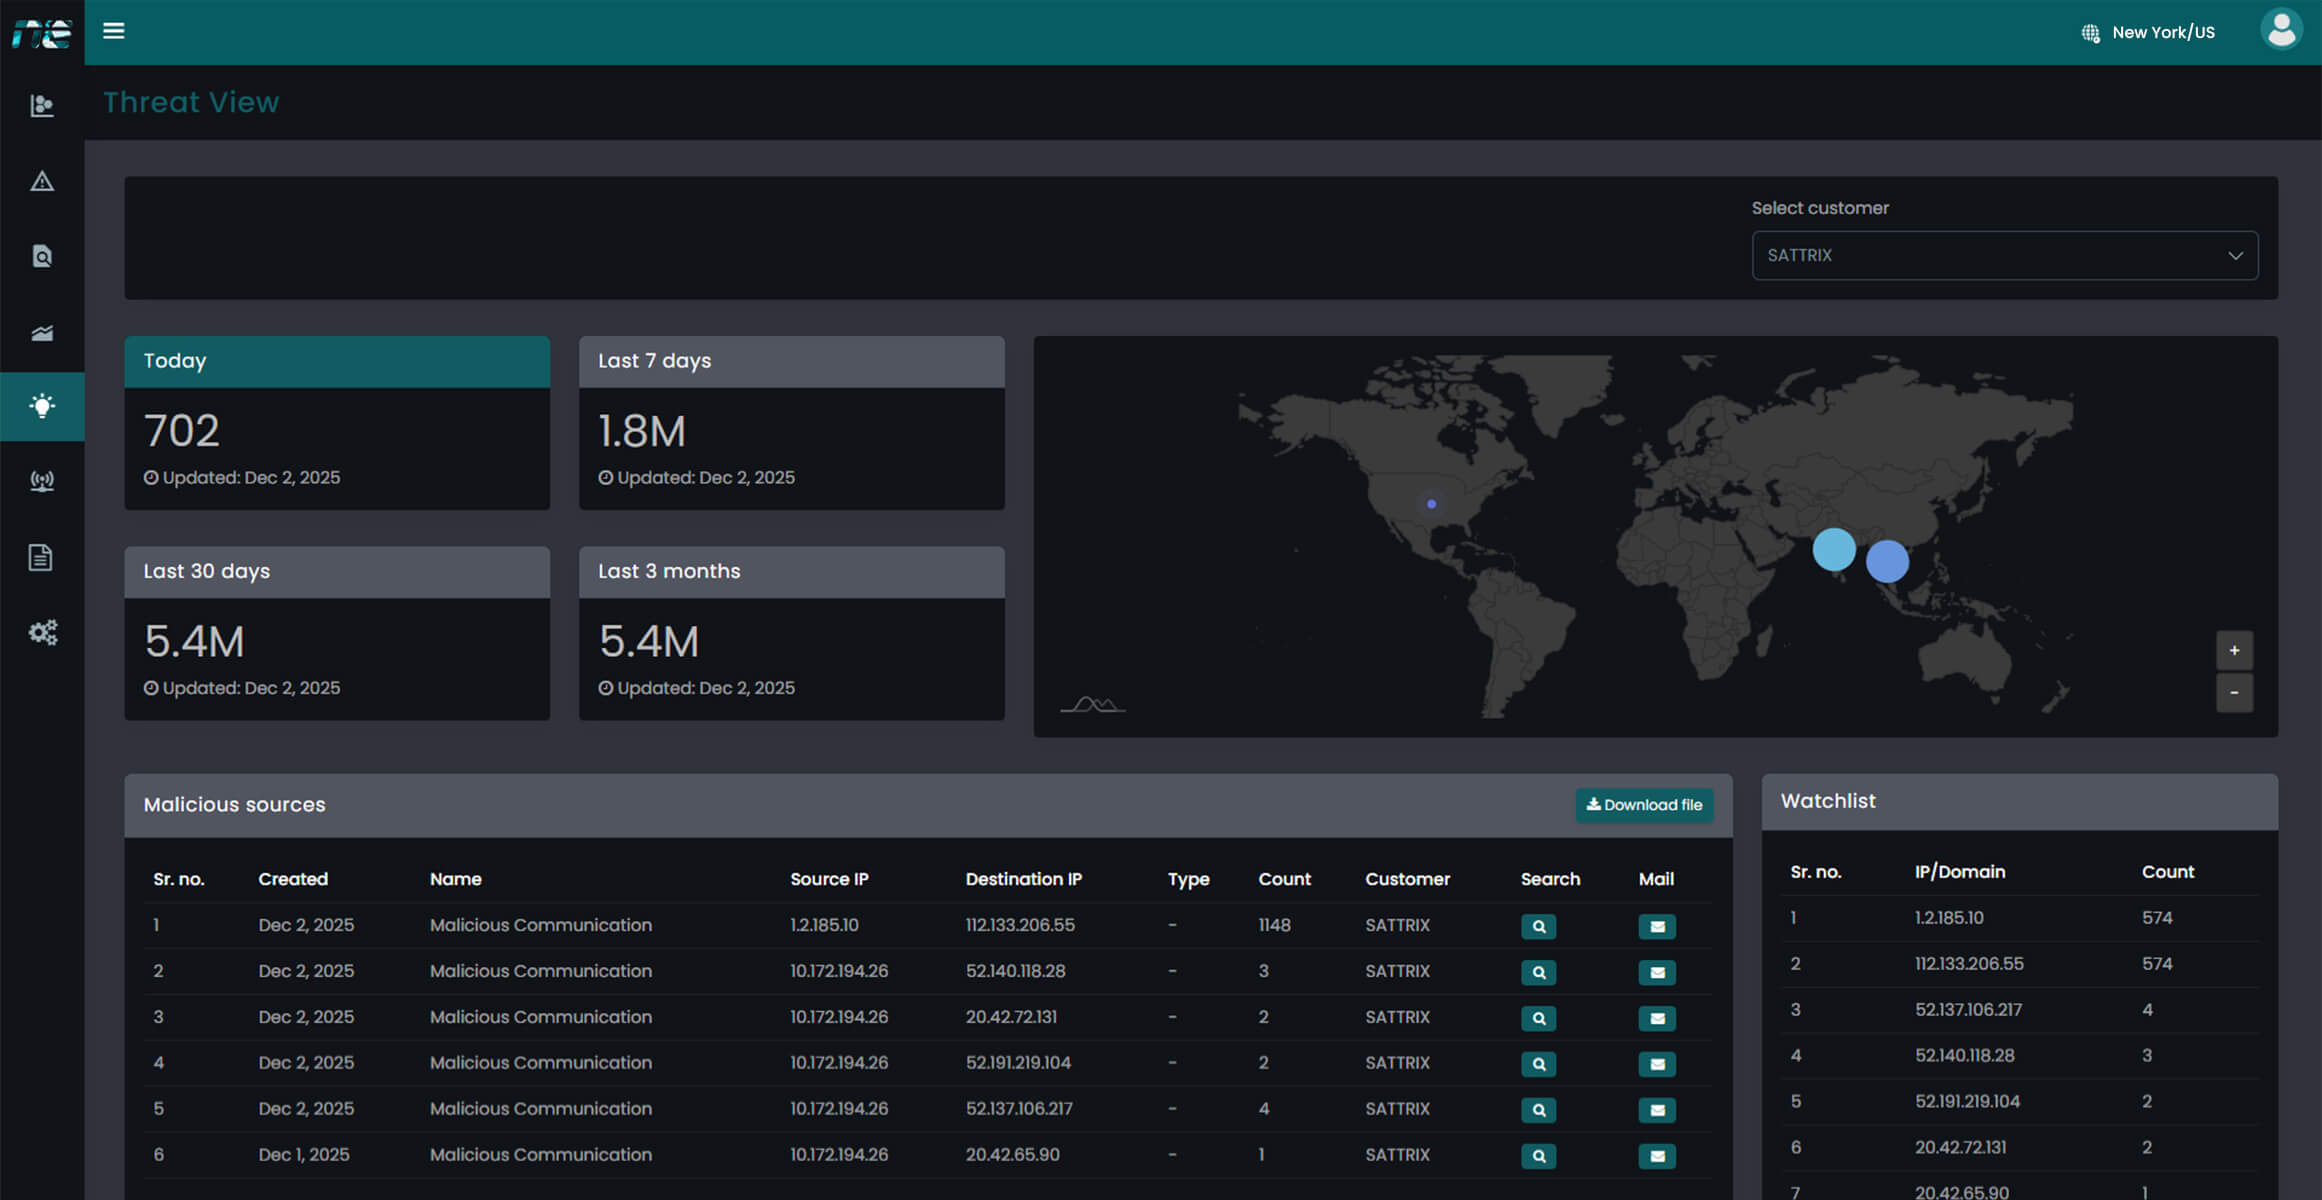Open the settings gears sidebar icon
The width and height of the screenshot is (2322, 1200).
42,632
